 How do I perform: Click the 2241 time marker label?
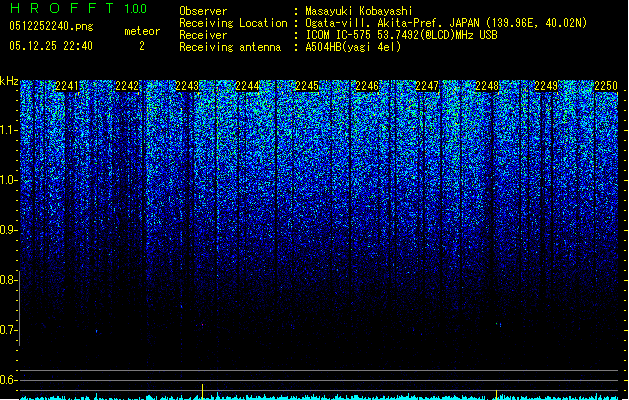[67, 86]
